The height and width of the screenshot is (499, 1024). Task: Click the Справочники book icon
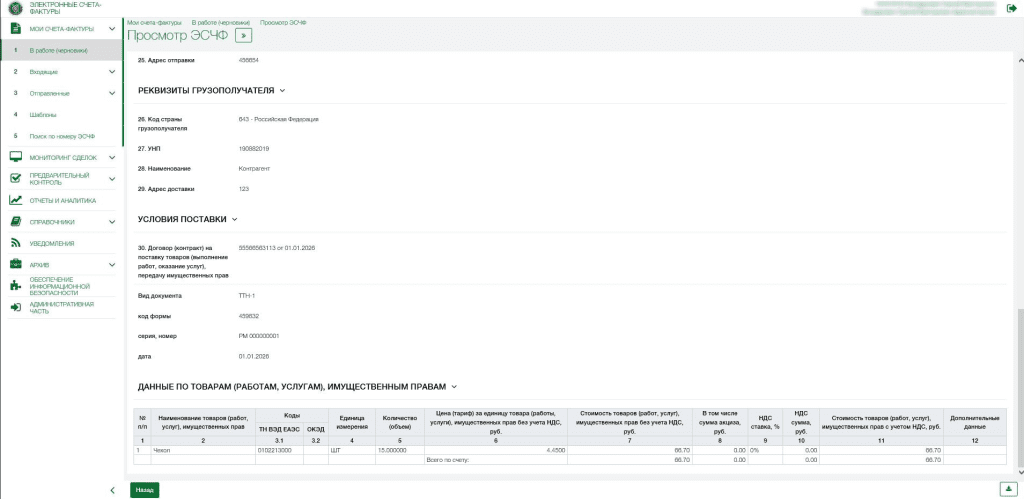pyautogui.click(x=15, y=221)
